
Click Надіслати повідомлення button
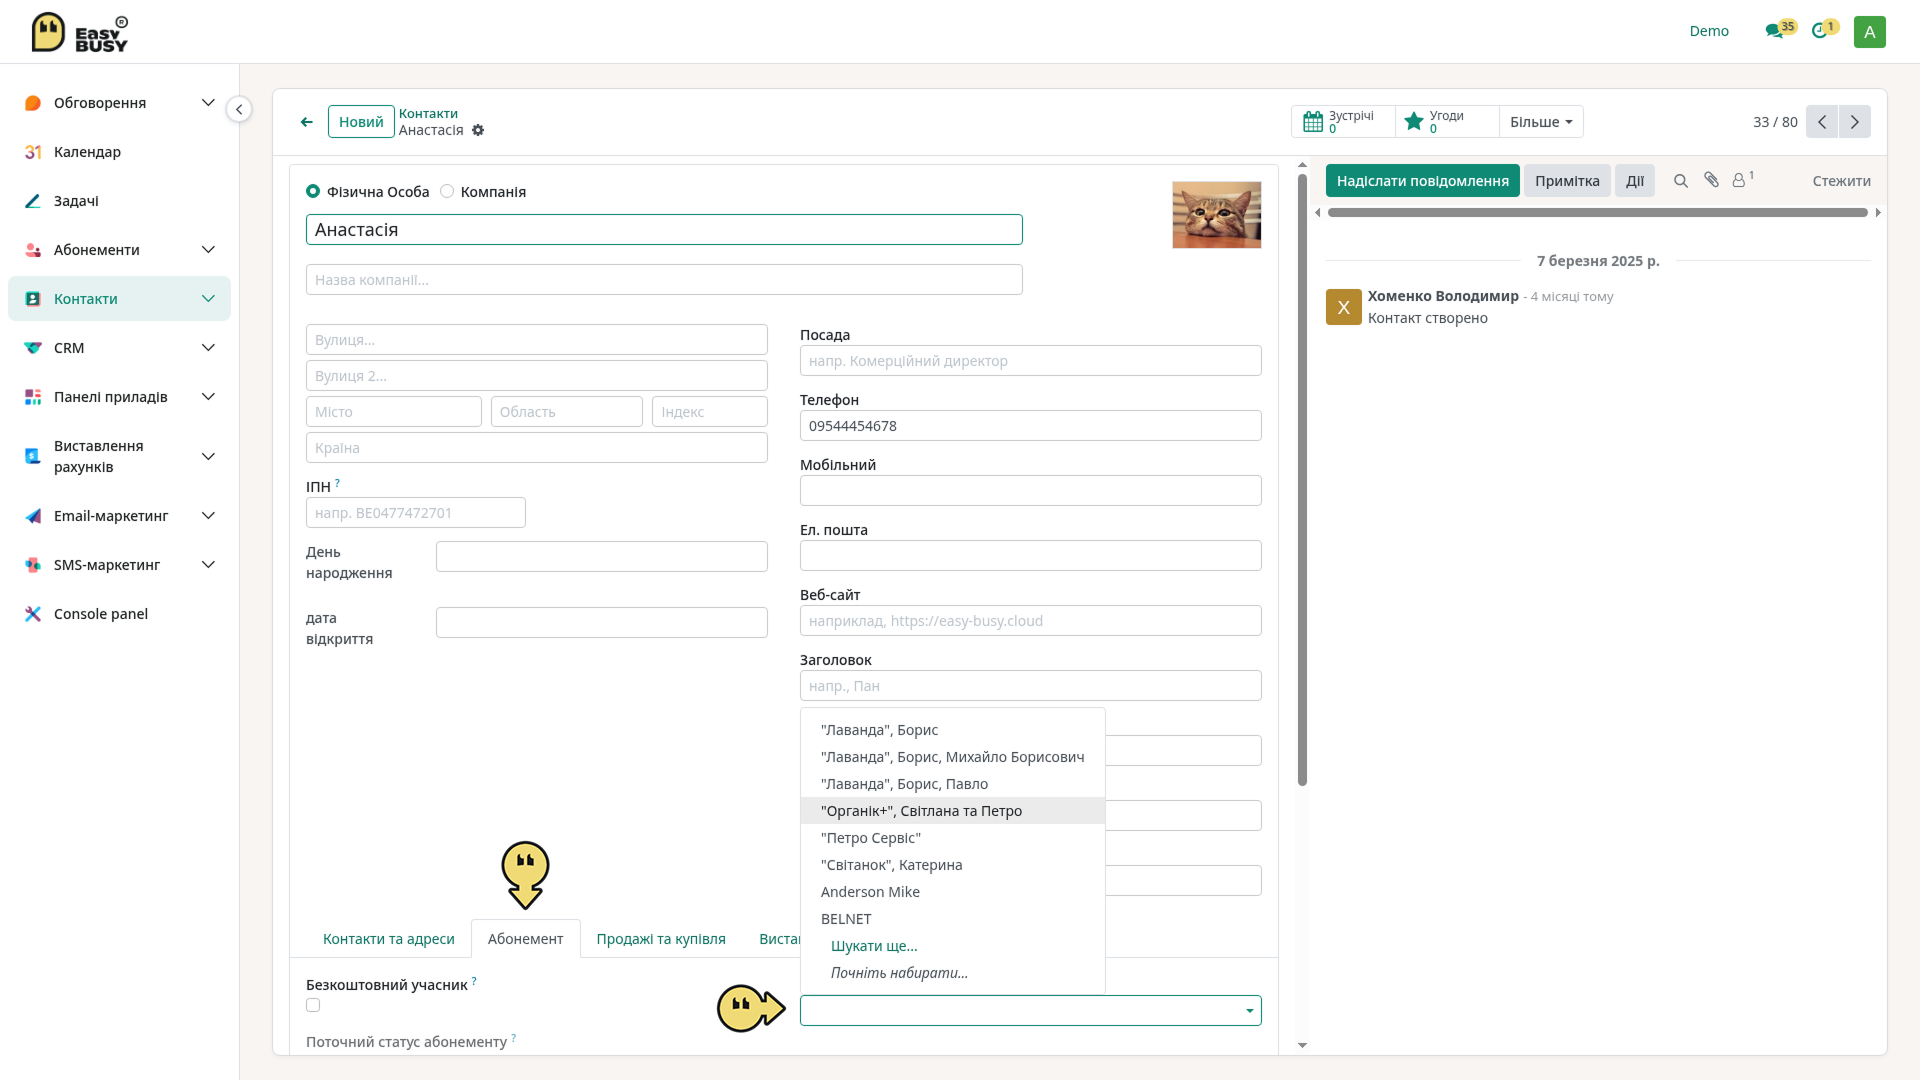pos(1422,181)
